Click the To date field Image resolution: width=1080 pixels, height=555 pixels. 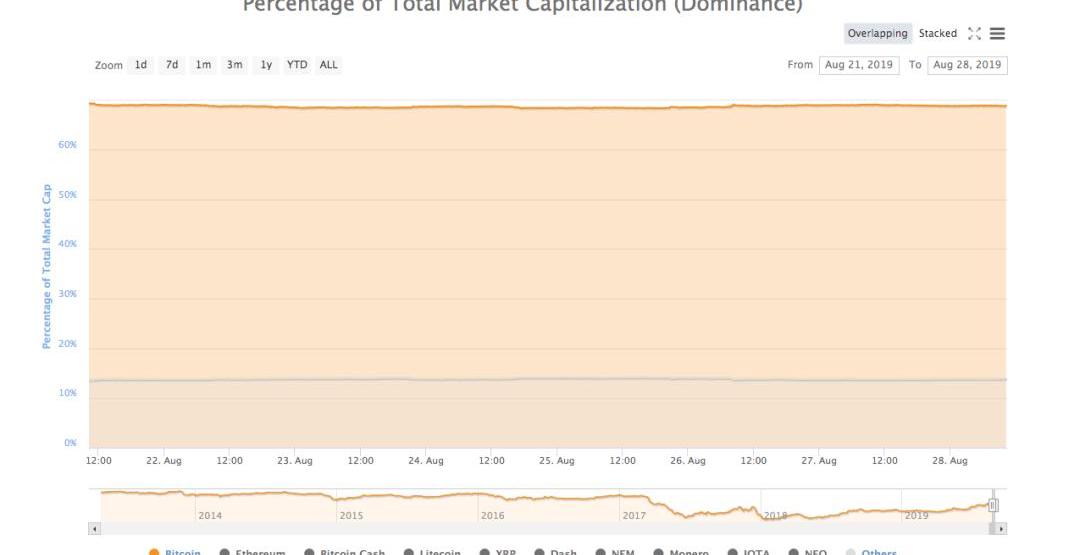[x=967, y=65]
